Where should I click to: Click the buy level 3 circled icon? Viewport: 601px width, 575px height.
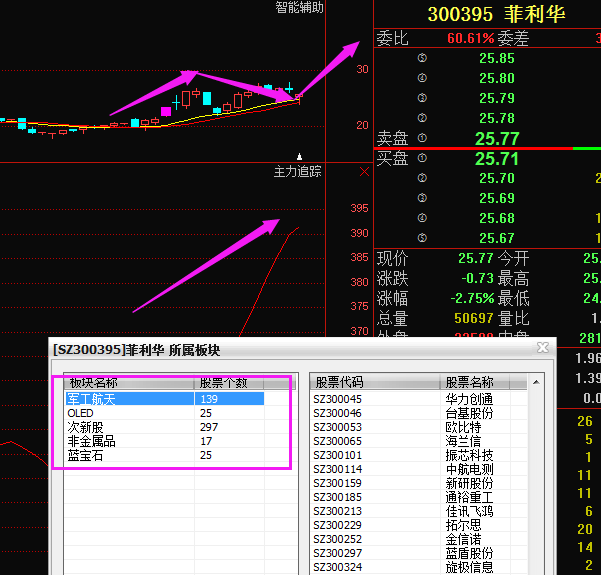tap(422, 198)
